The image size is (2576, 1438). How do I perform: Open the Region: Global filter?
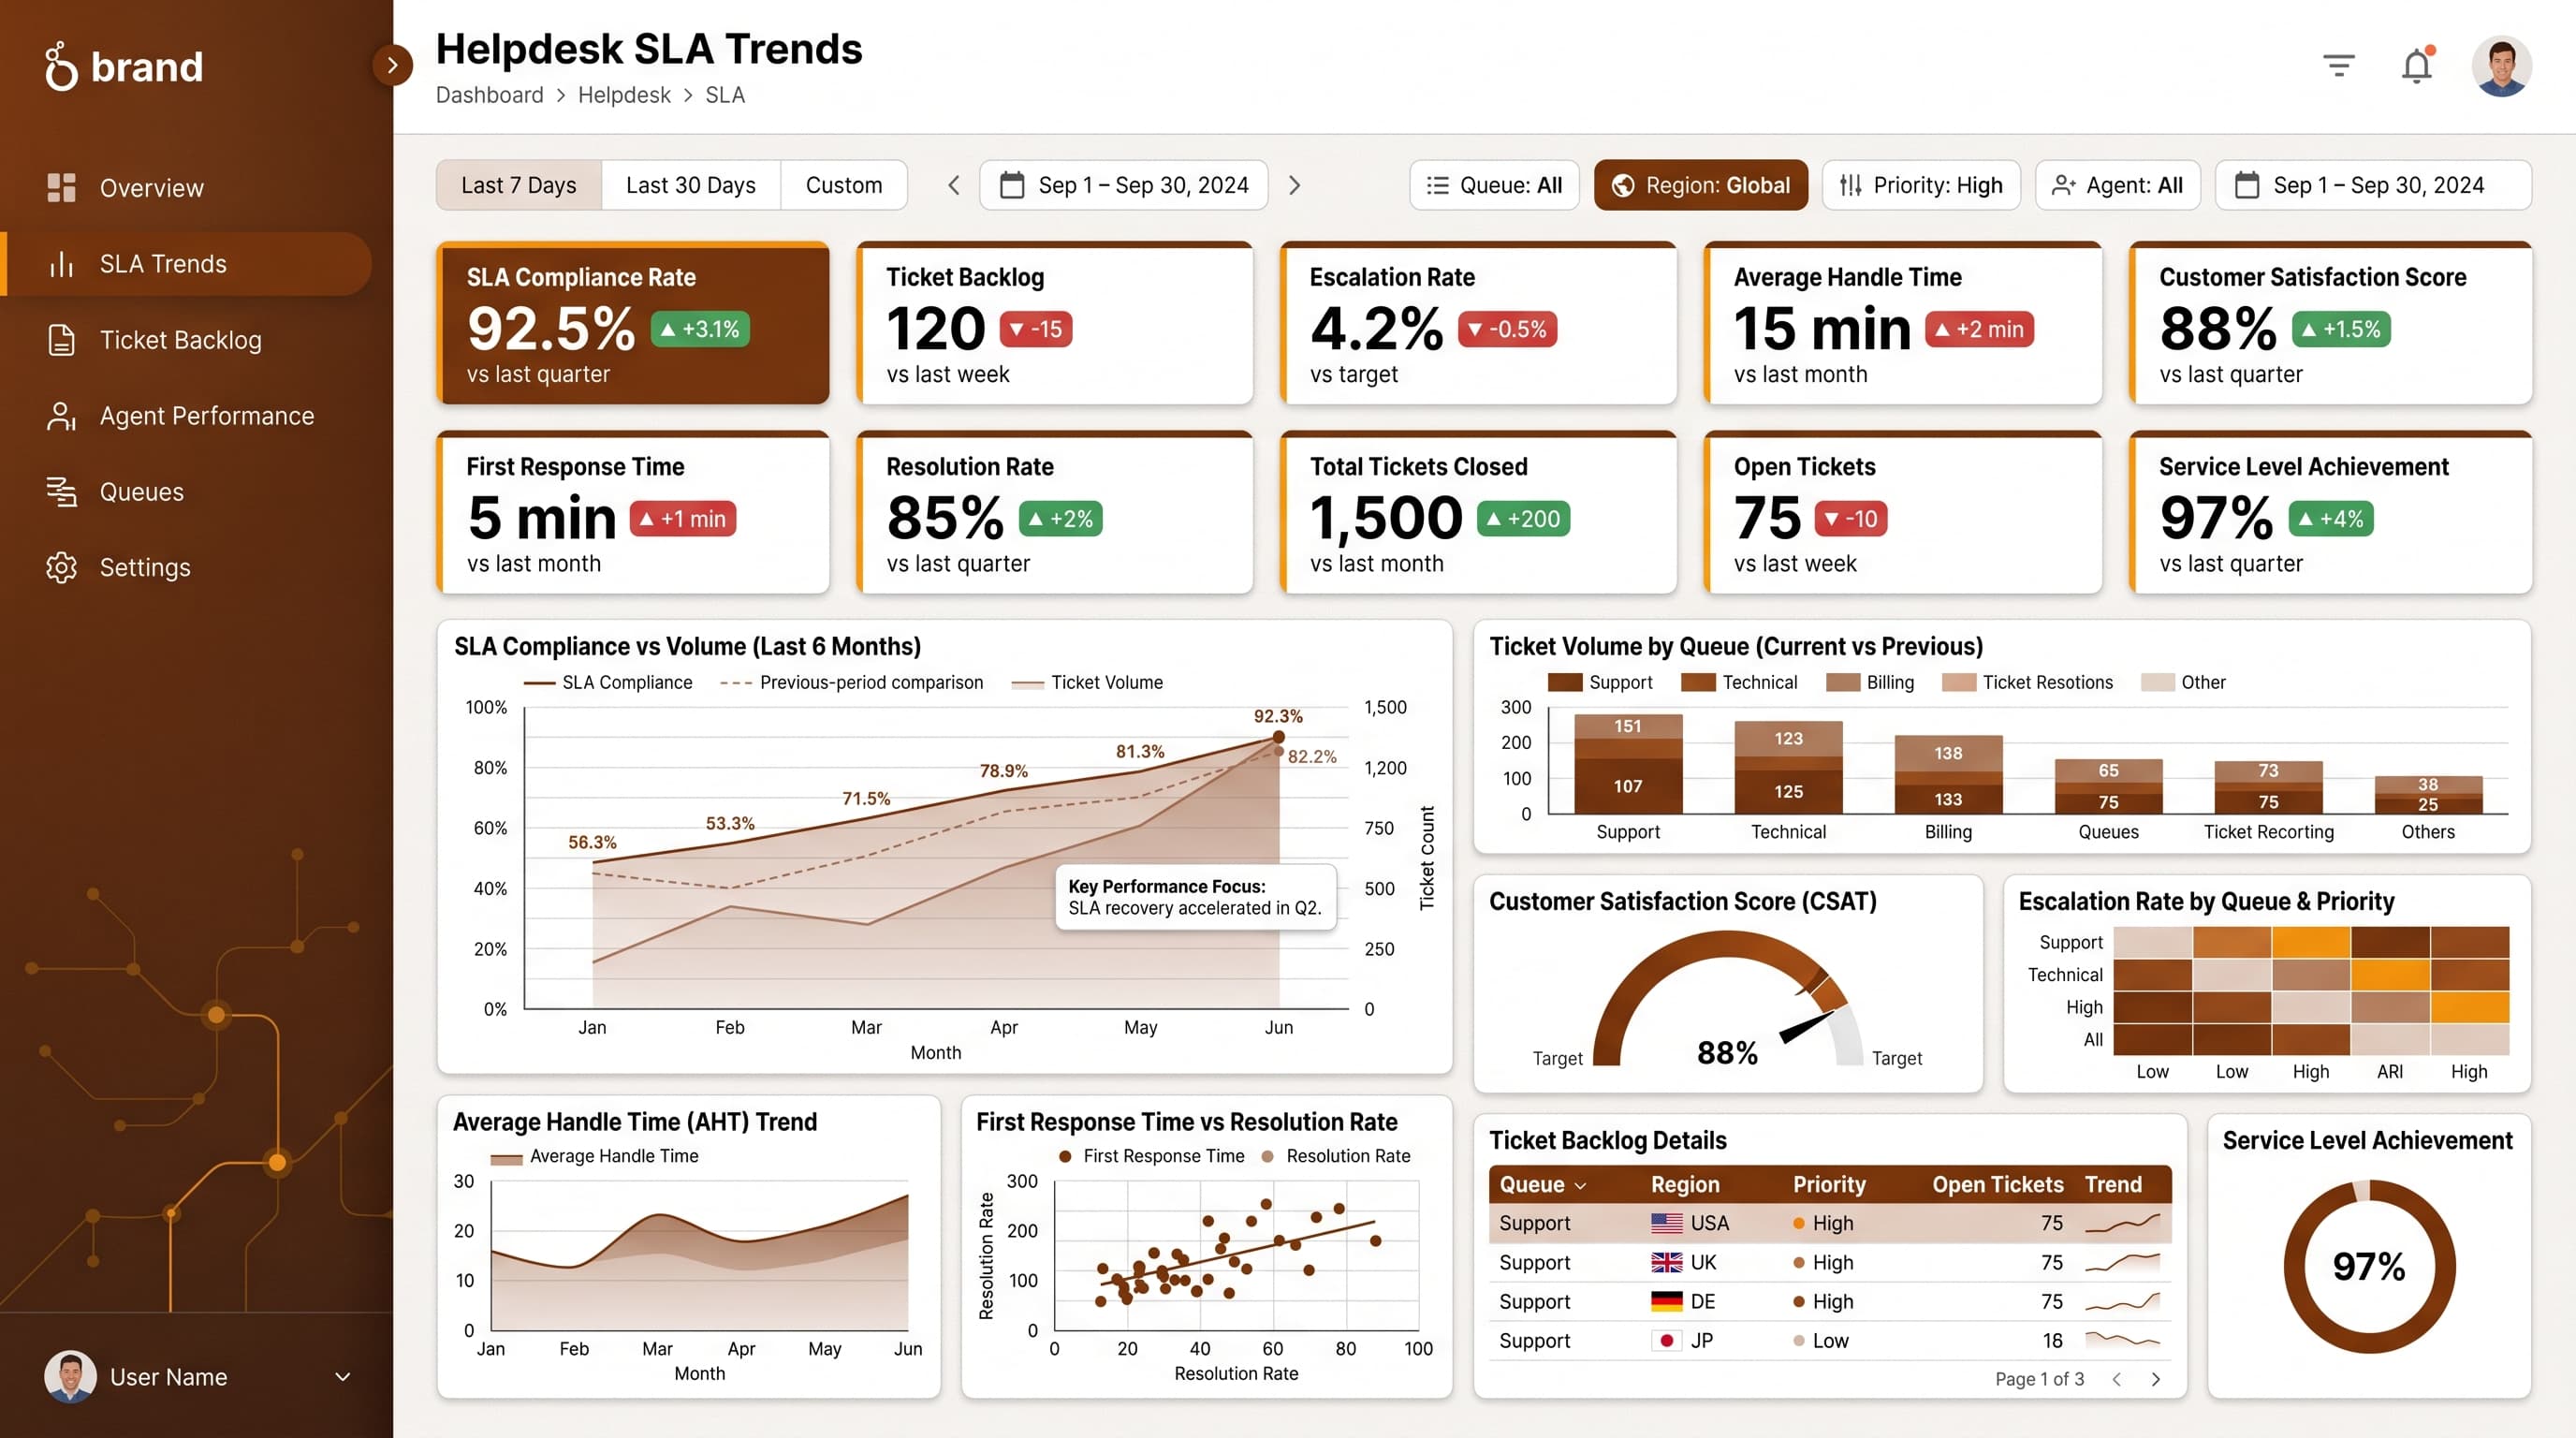tap(1701, 185)
